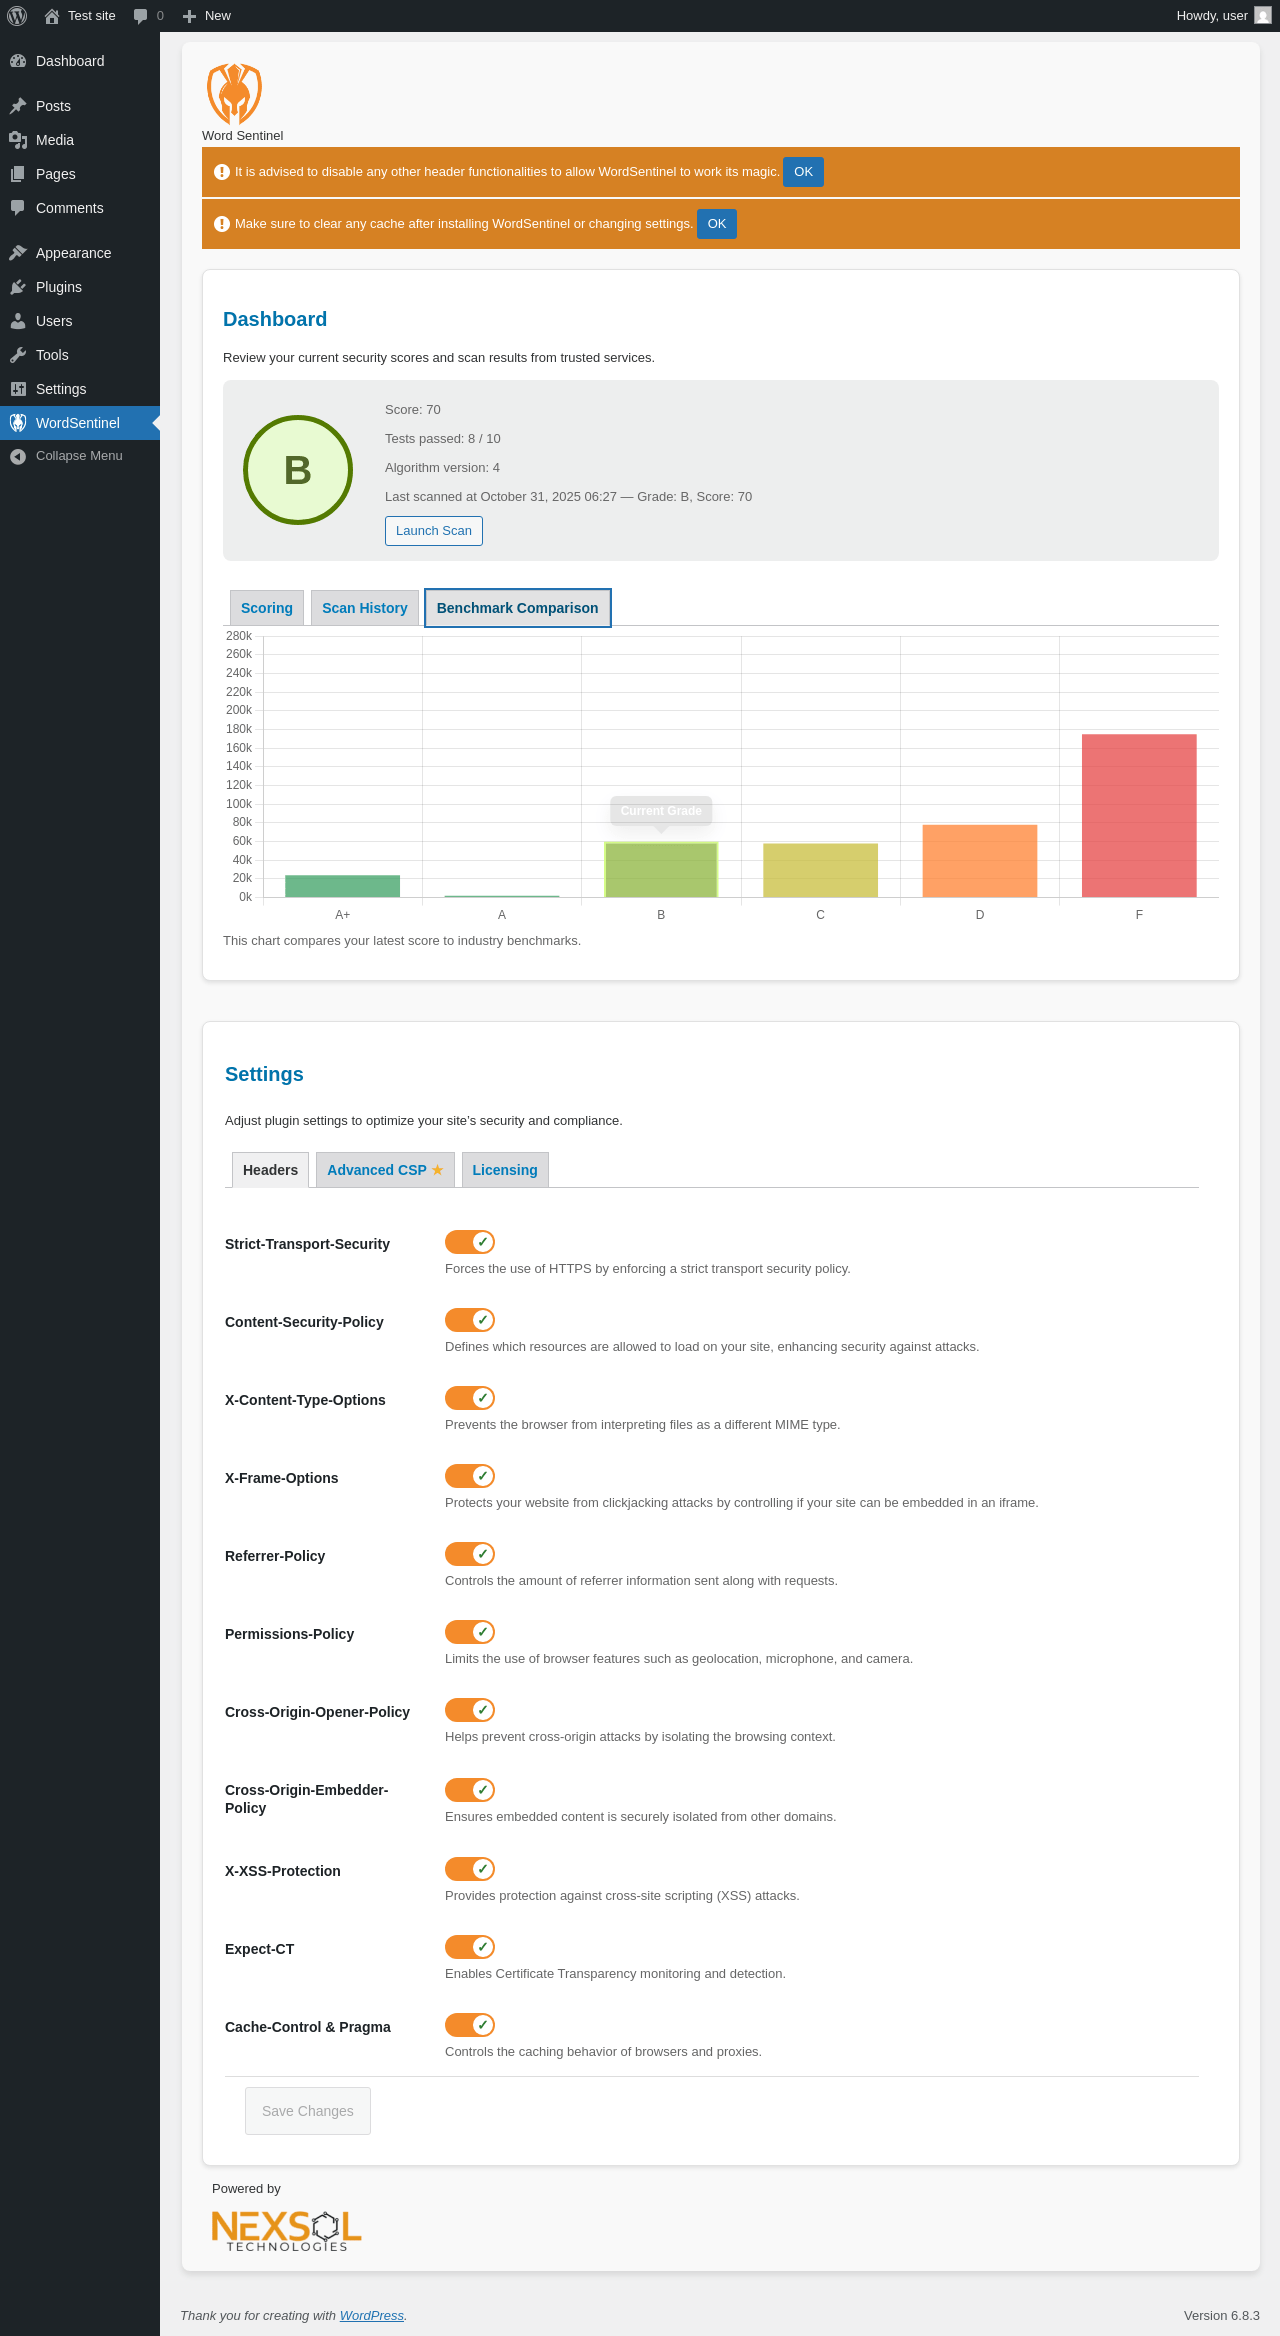Click the WordPress logo icon
Image resolution: width=1280 pixels, height=2336 pixels.
pos(17,16)
